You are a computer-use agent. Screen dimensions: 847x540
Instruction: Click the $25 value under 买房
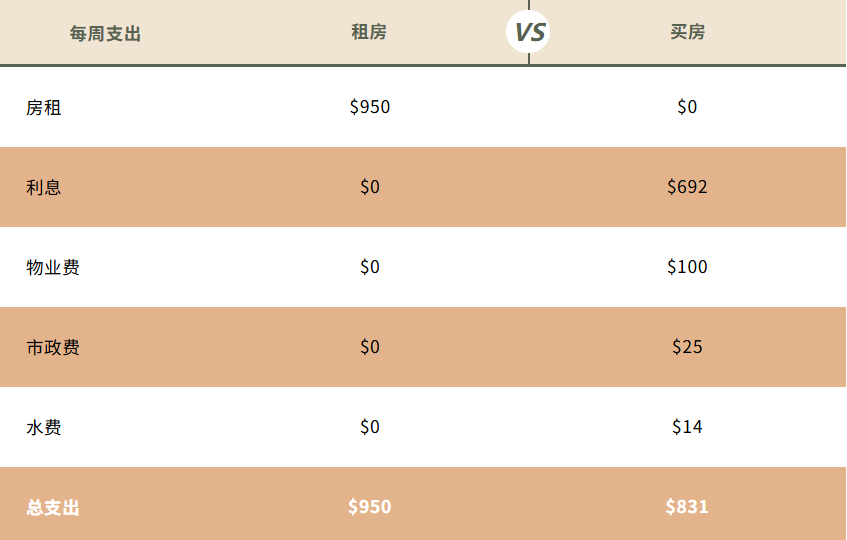tap(687, 347)
